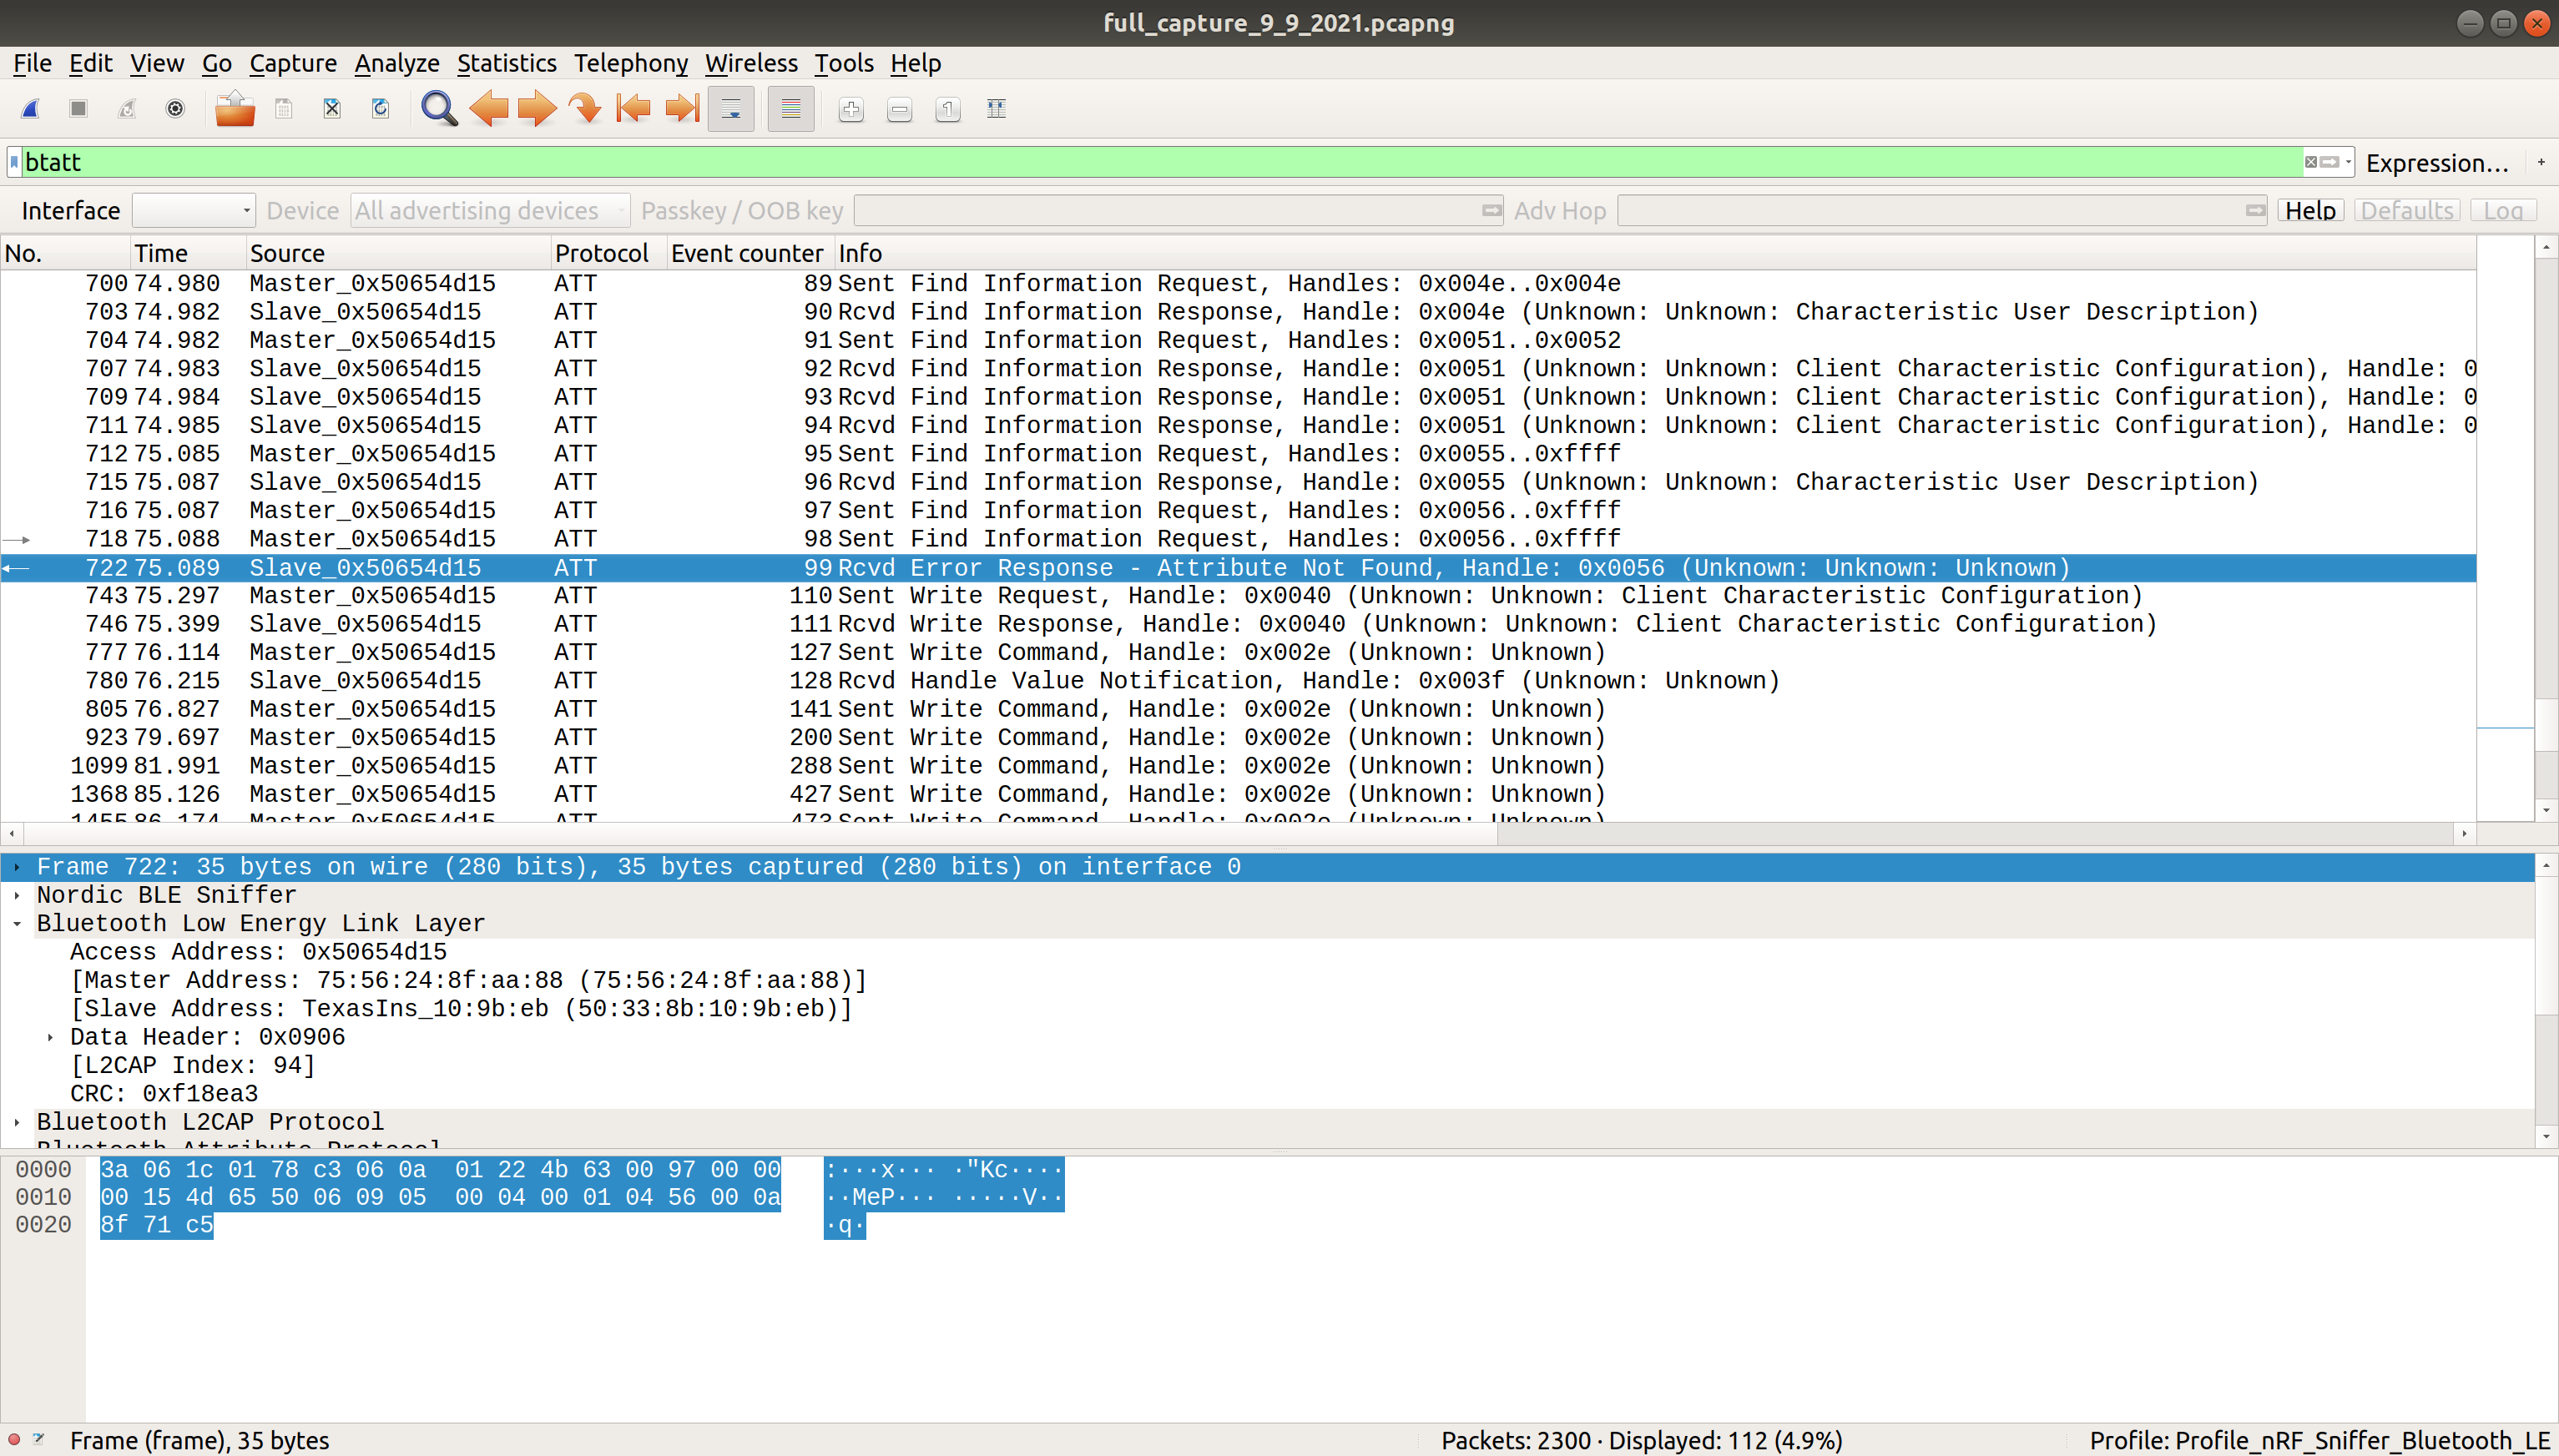2559x1456 pixels.
Task: Collapse Bluetooth Low Energy Link Layer section
Action: 17,924
